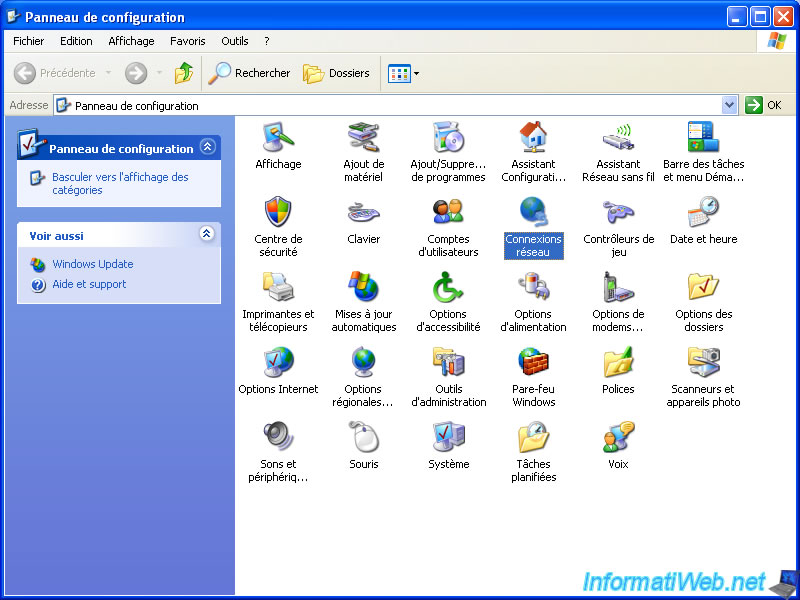Click Basculer vers l'affichage des catégories link
The image size is (800, 600).
120,183
